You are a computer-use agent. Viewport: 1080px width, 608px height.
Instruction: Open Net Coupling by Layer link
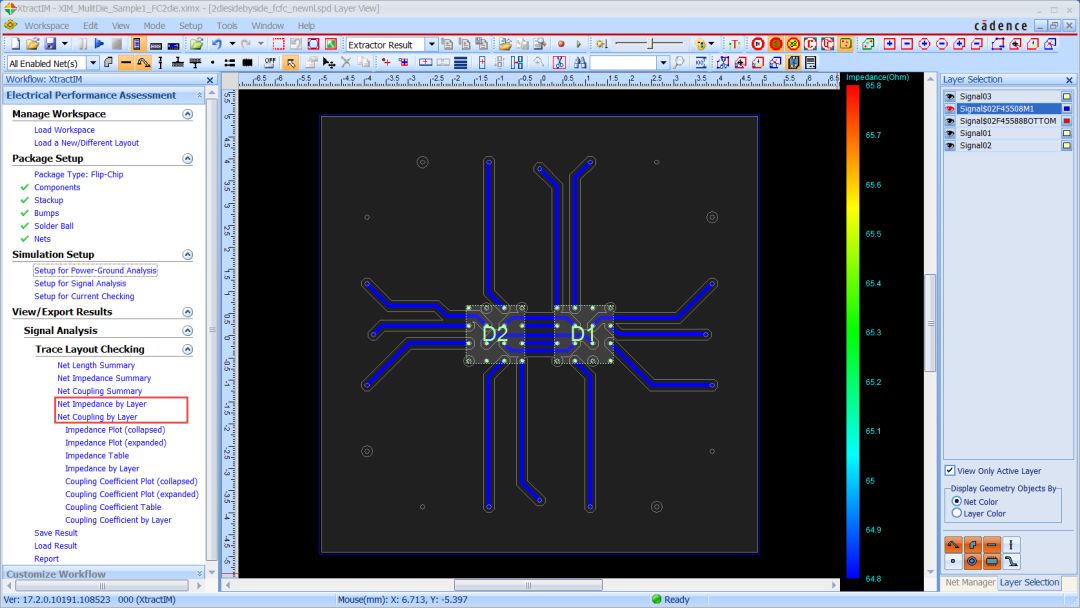tap(97, 417)
